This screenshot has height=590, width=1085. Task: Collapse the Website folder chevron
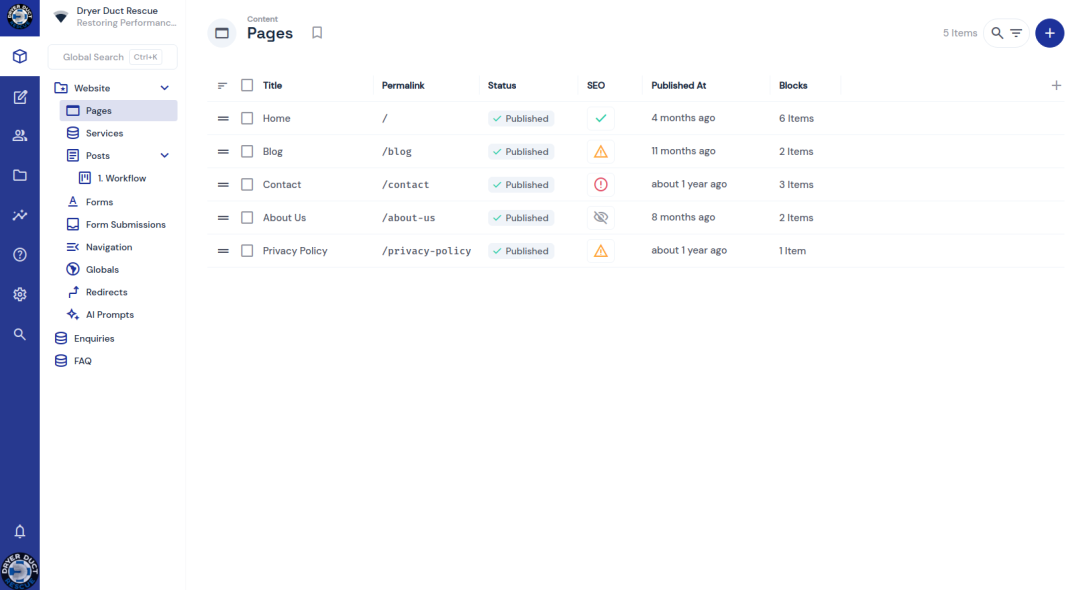click(x=165, y=88)
